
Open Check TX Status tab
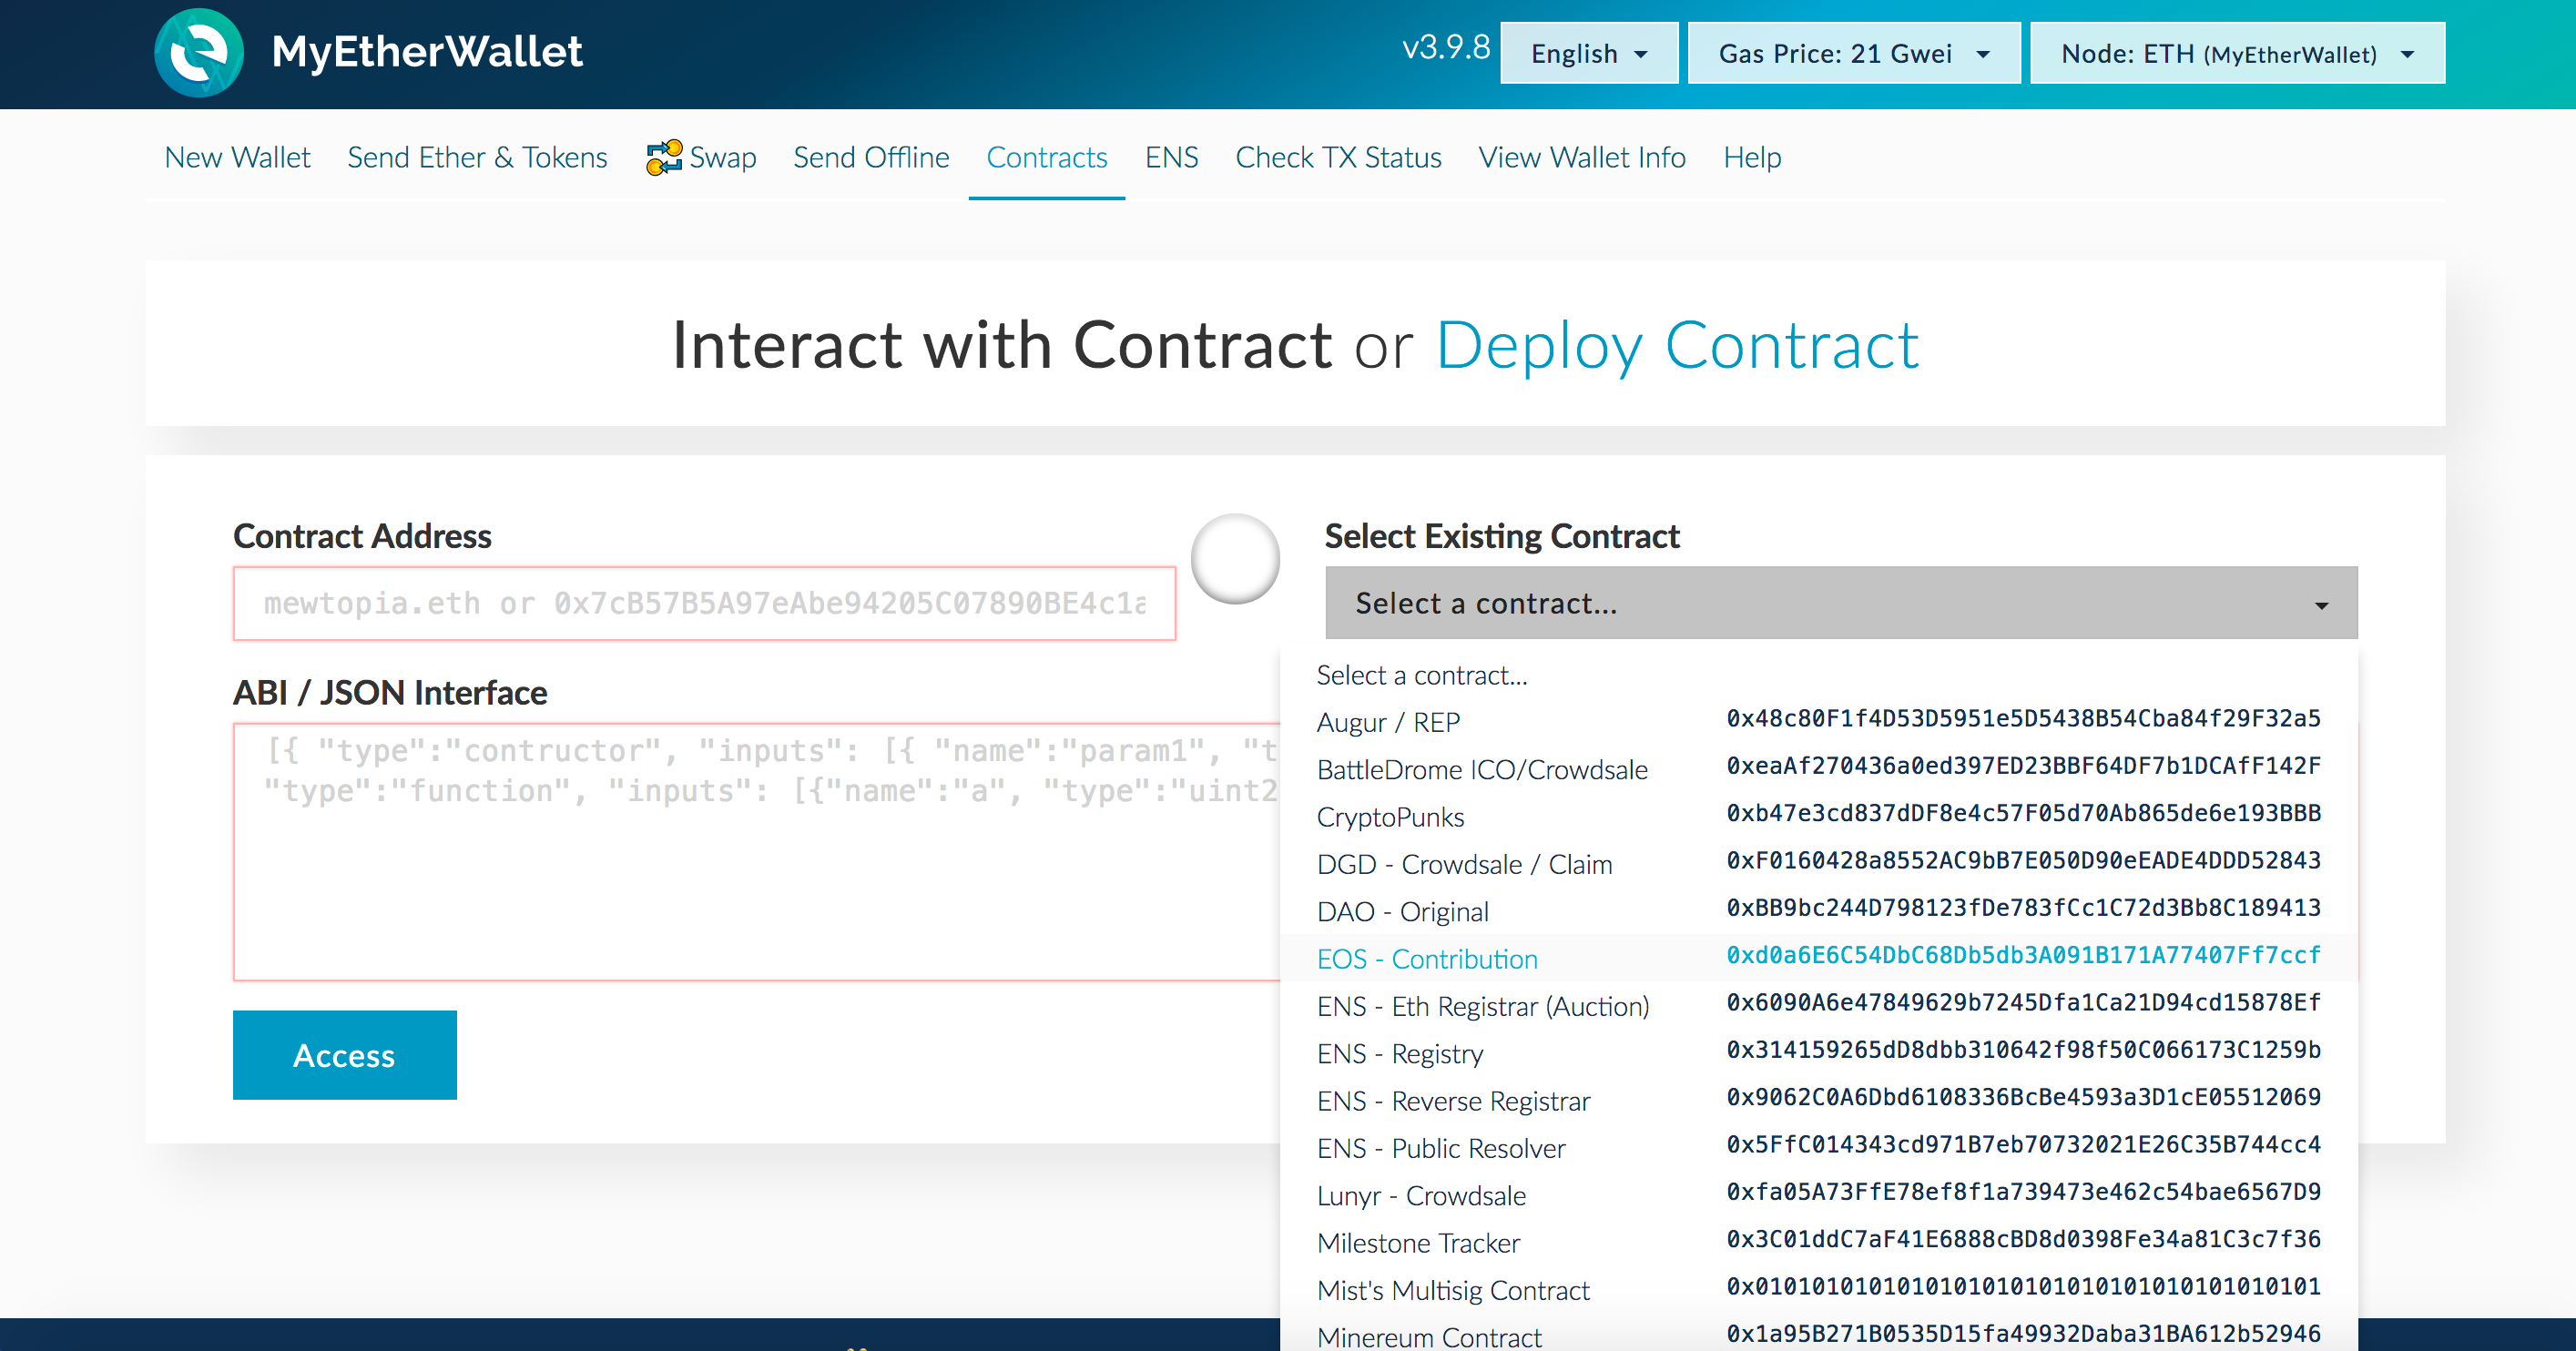[1338, 157]
